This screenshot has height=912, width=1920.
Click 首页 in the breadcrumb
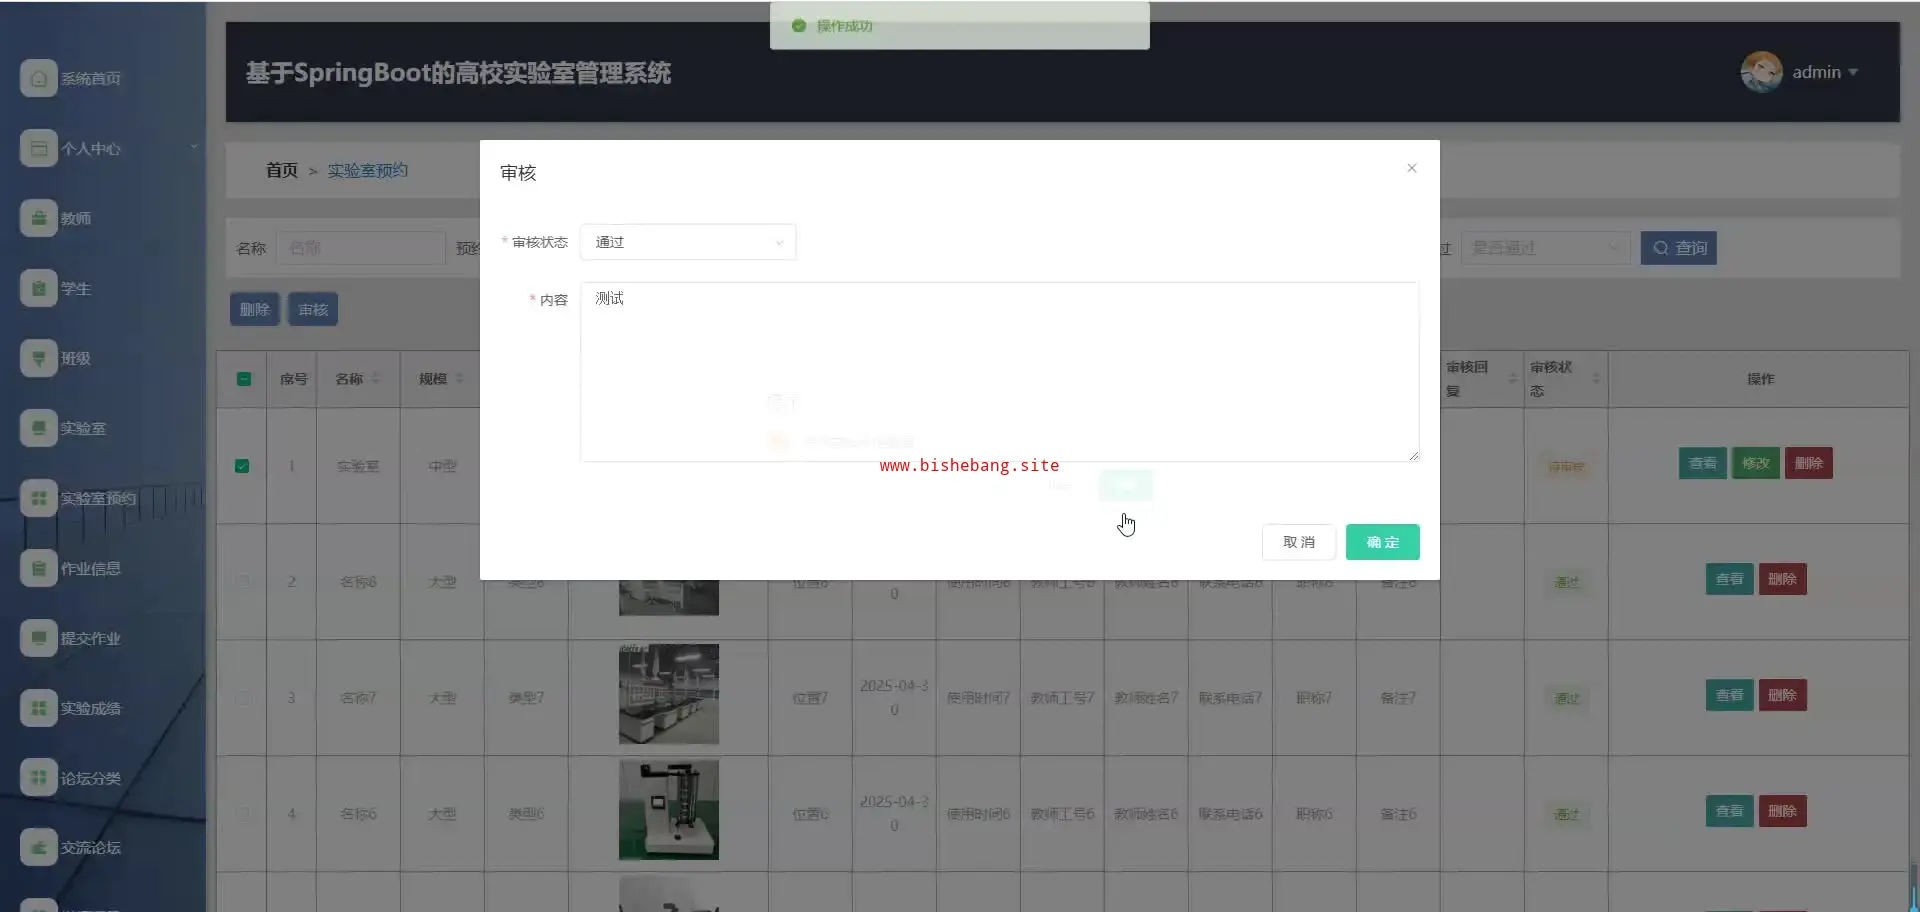coord(282,170)
